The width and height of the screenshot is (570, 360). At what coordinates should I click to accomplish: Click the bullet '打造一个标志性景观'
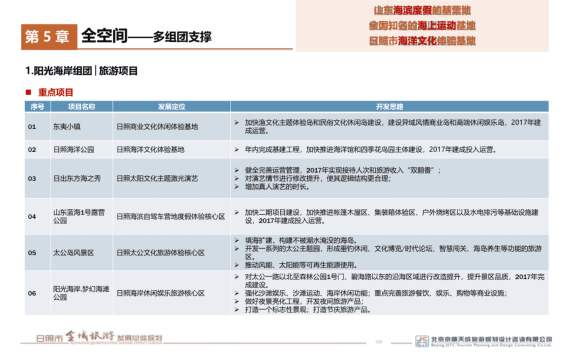pyautogui.click(x=277, y=310)
